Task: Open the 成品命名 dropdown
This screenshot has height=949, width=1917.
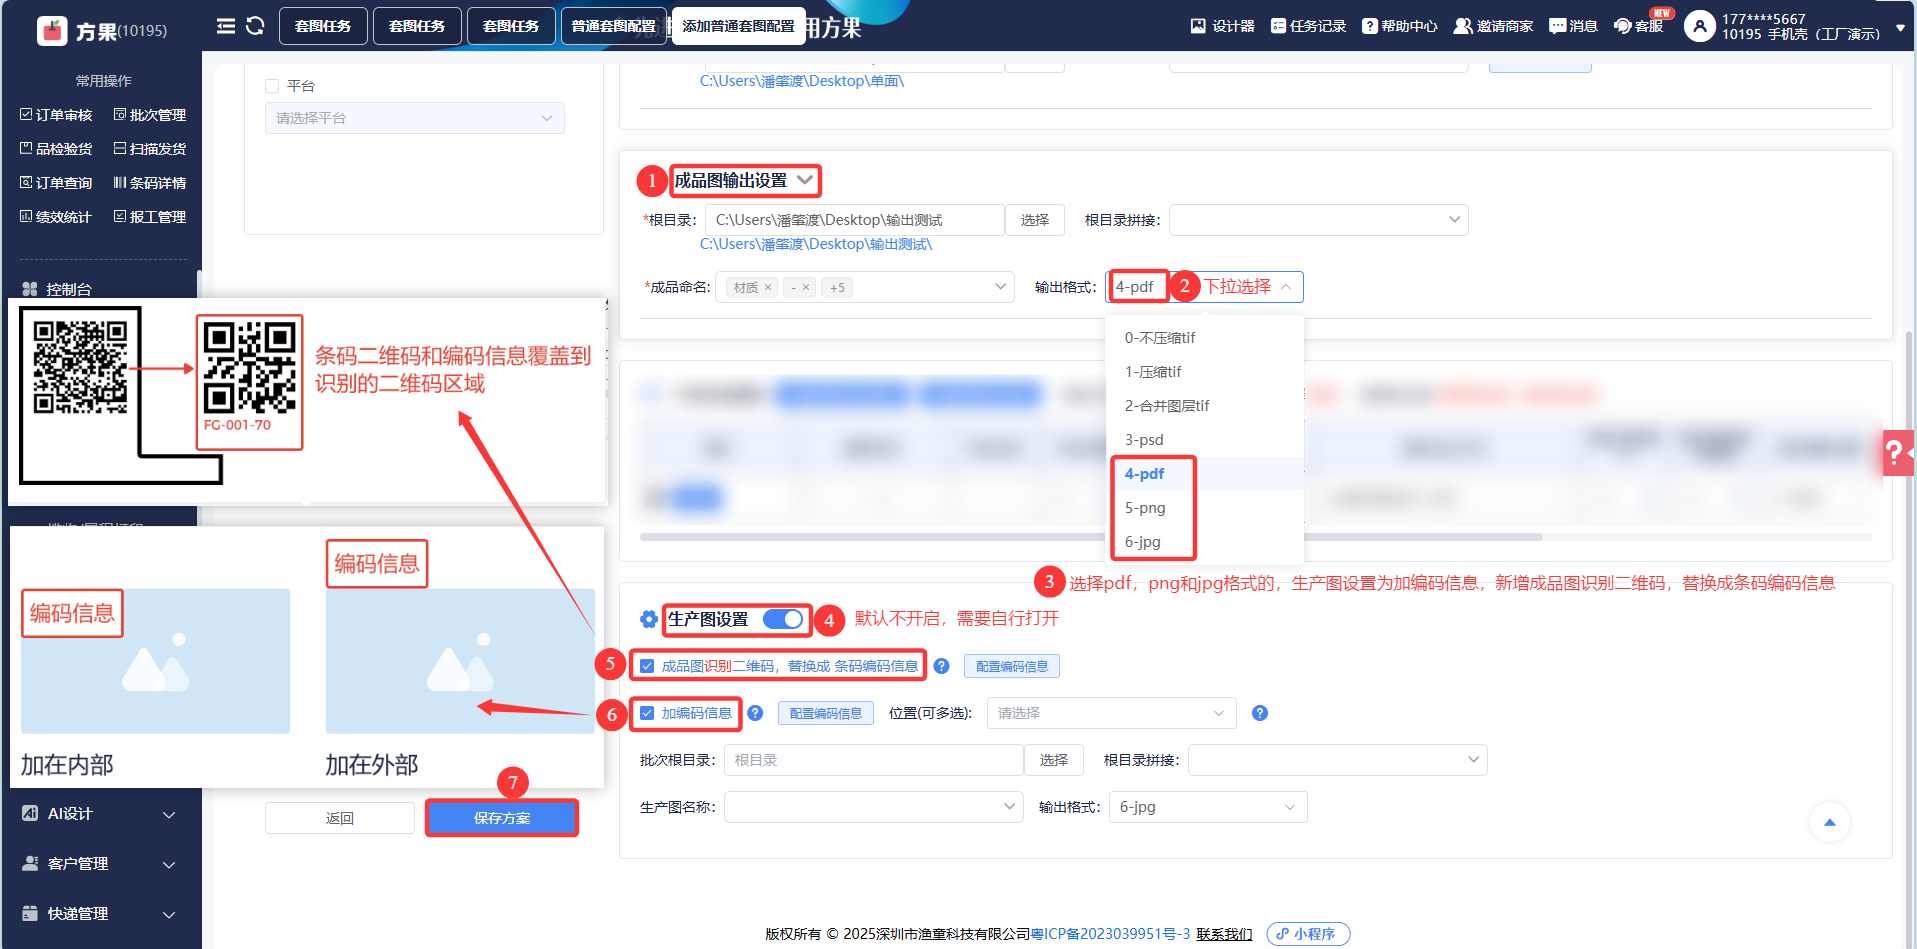Action: coord(864,288)
